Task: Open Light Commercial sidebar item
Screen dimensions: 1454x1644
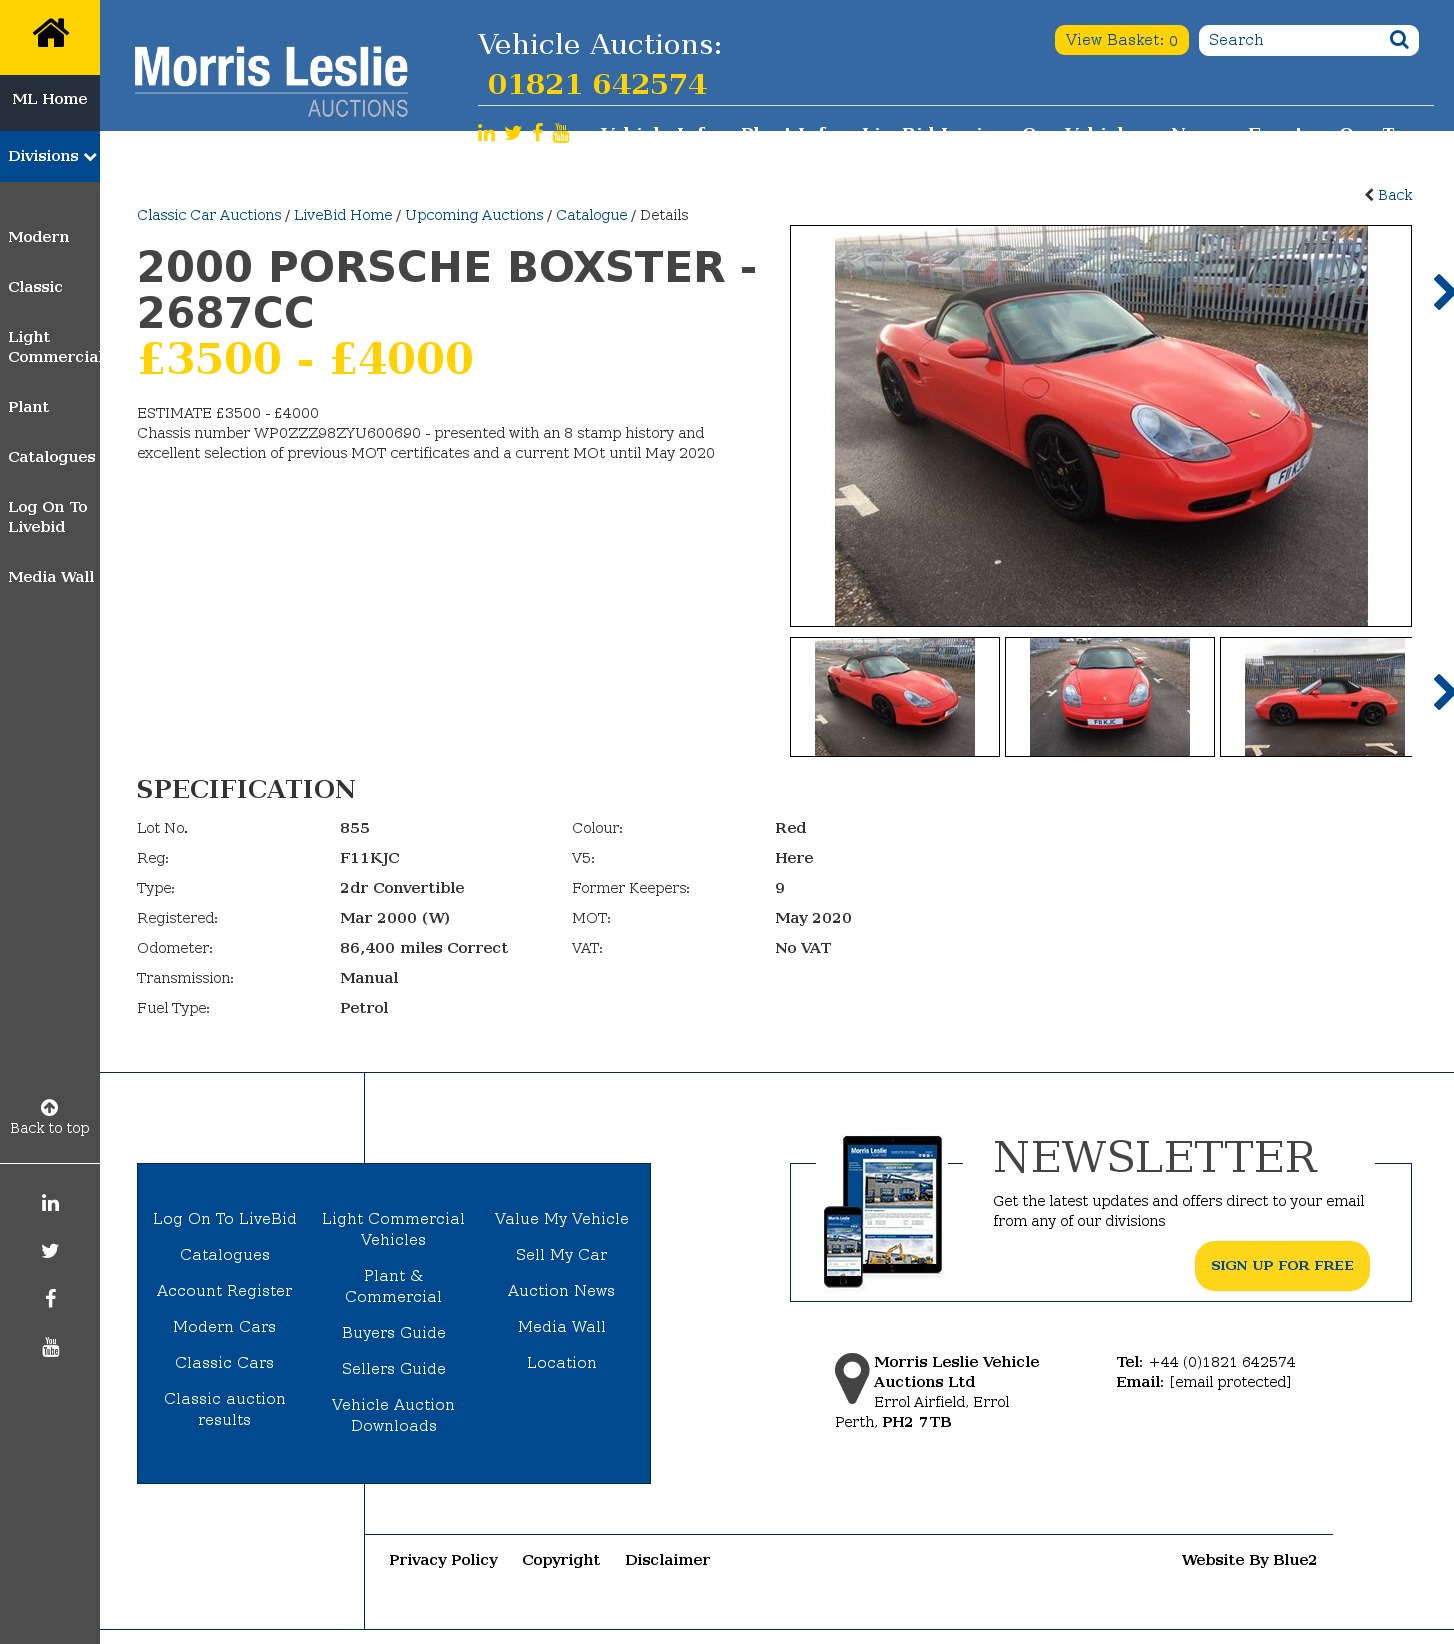Action: [x=53, y=347]
